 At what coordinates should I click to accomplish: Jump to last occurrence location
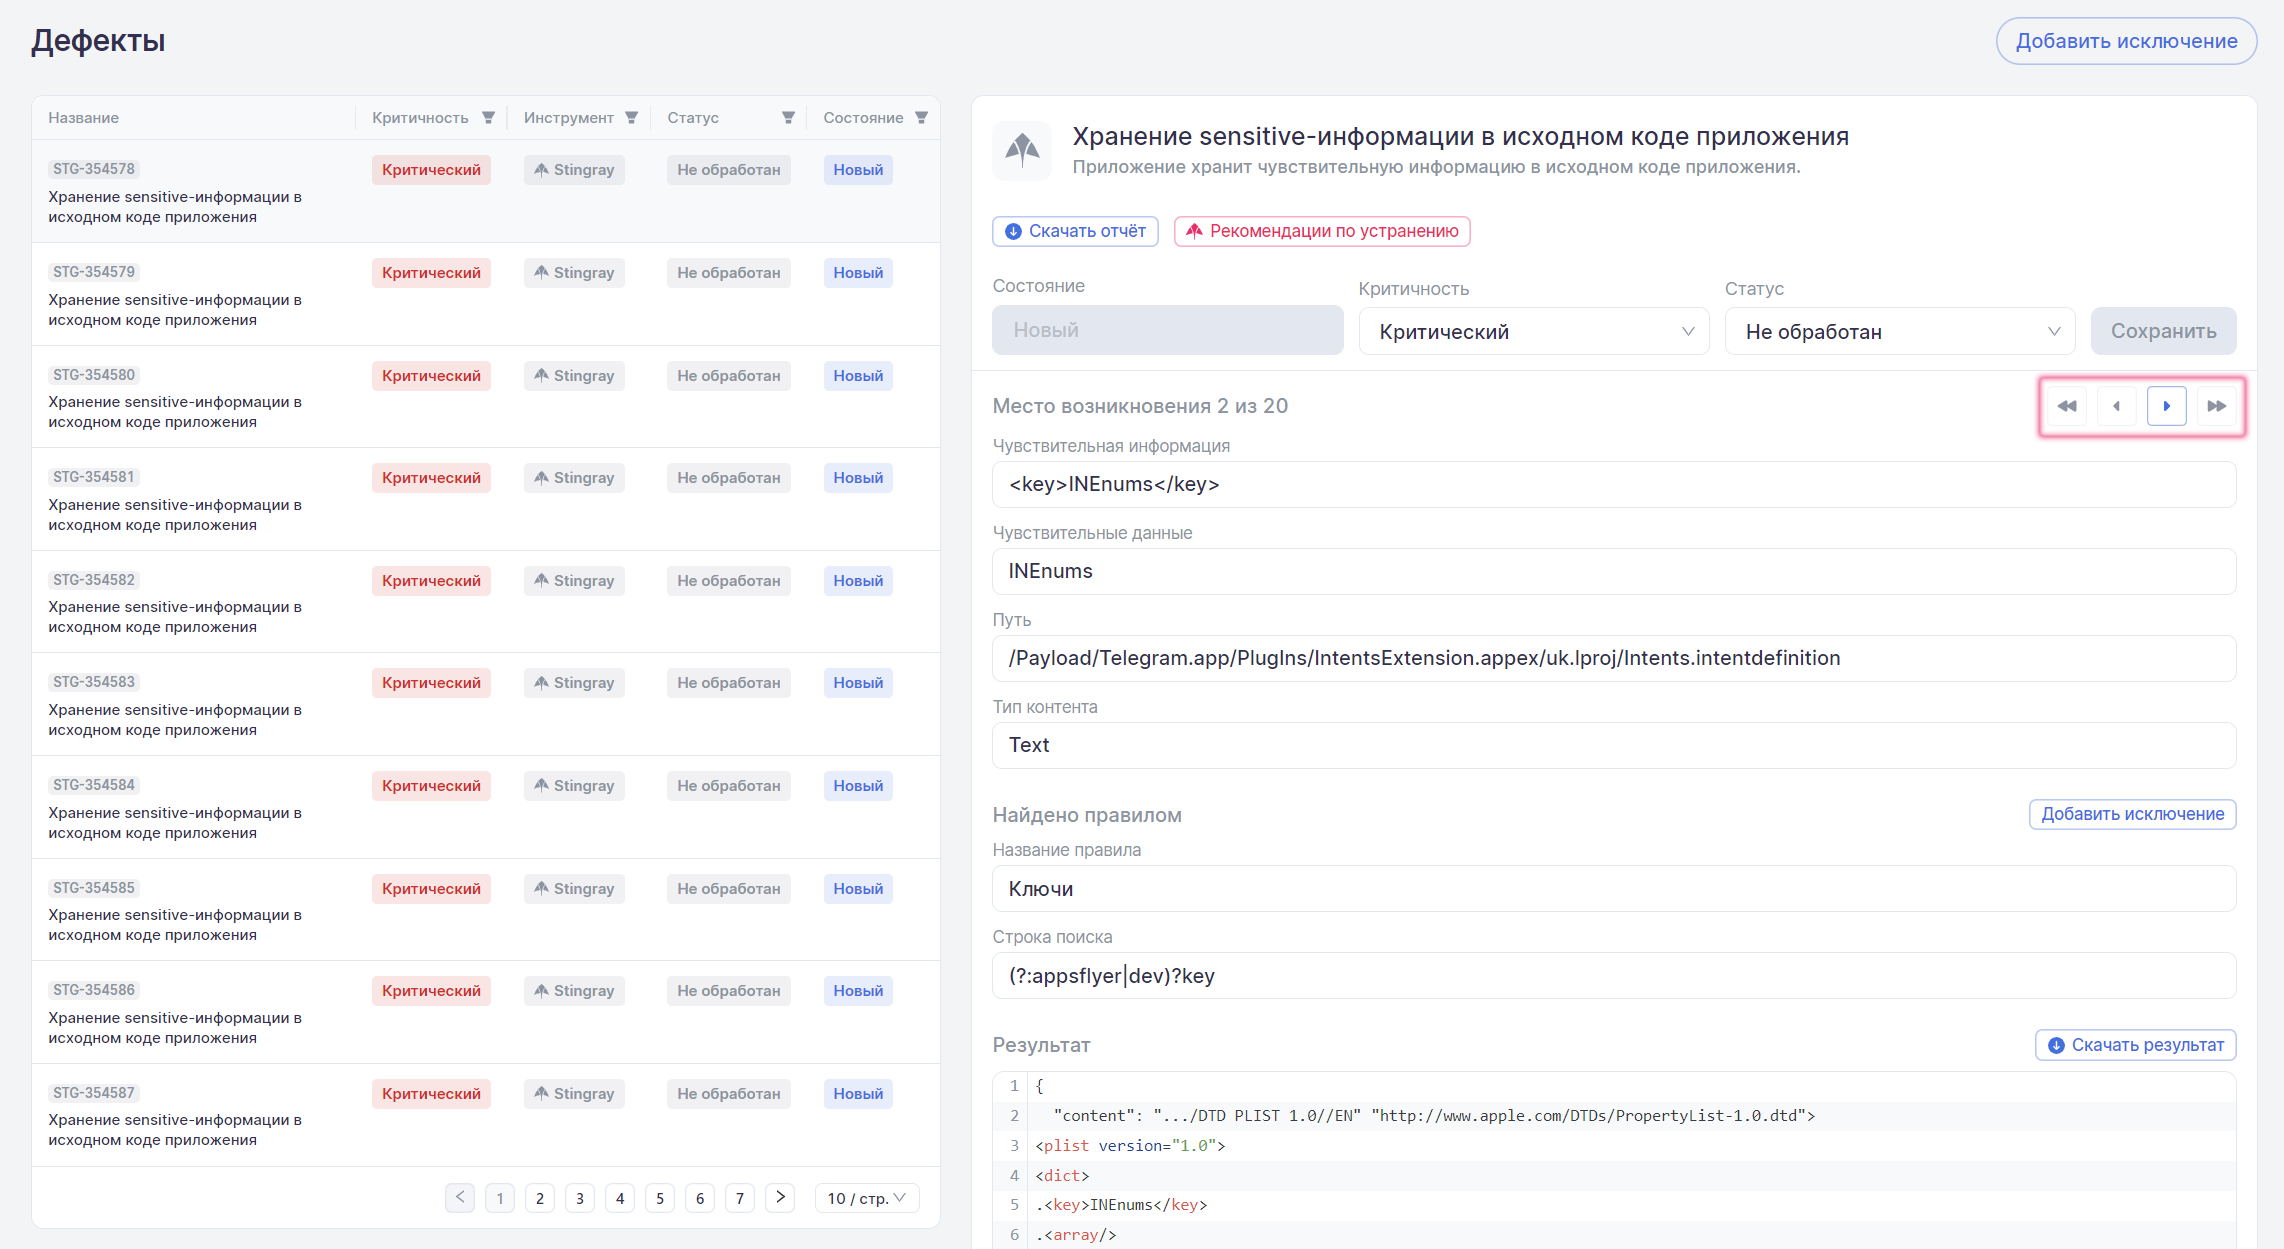coord(2216,406)
